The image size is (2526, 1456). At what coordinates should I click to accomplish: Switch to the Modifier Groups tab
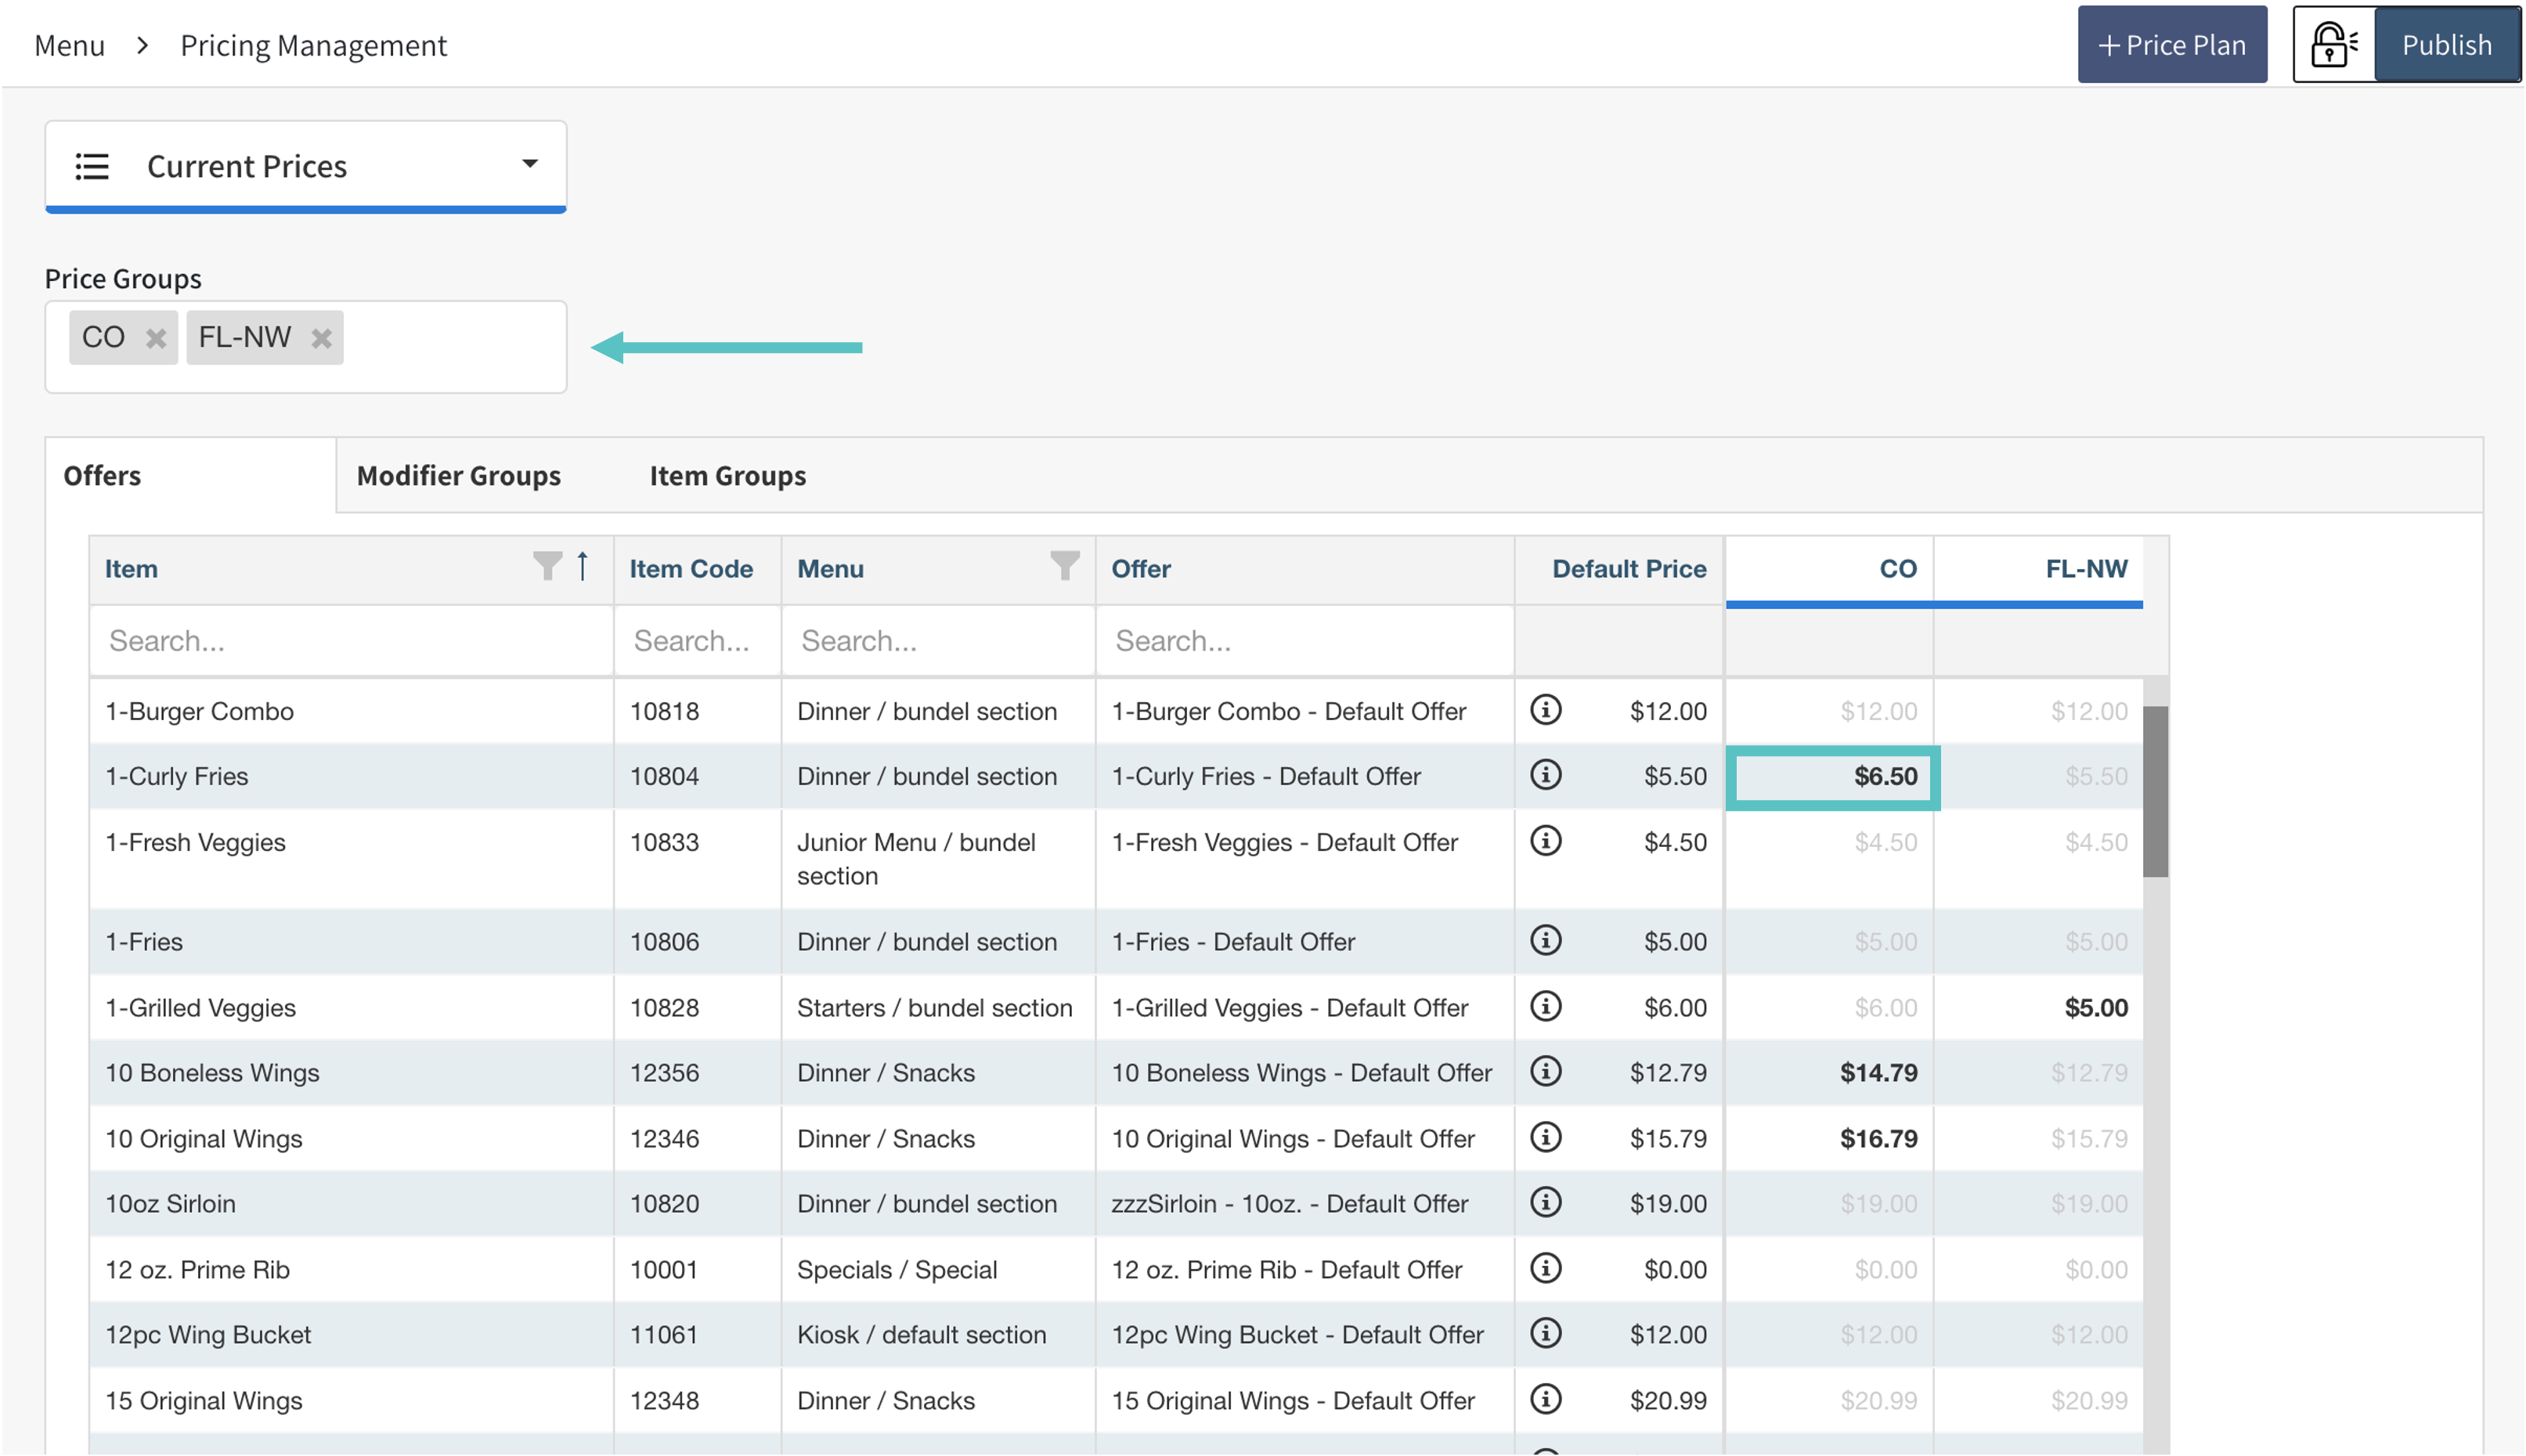(x=459, y=476)
